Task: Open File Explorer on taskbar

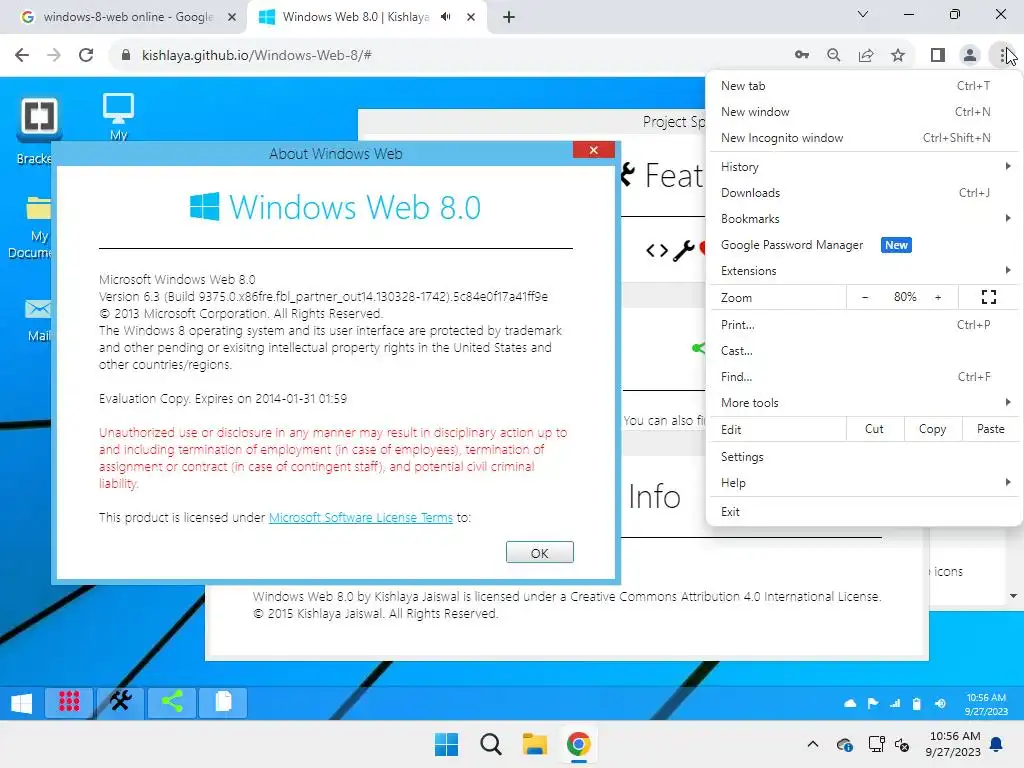Action: coord(534,744)
